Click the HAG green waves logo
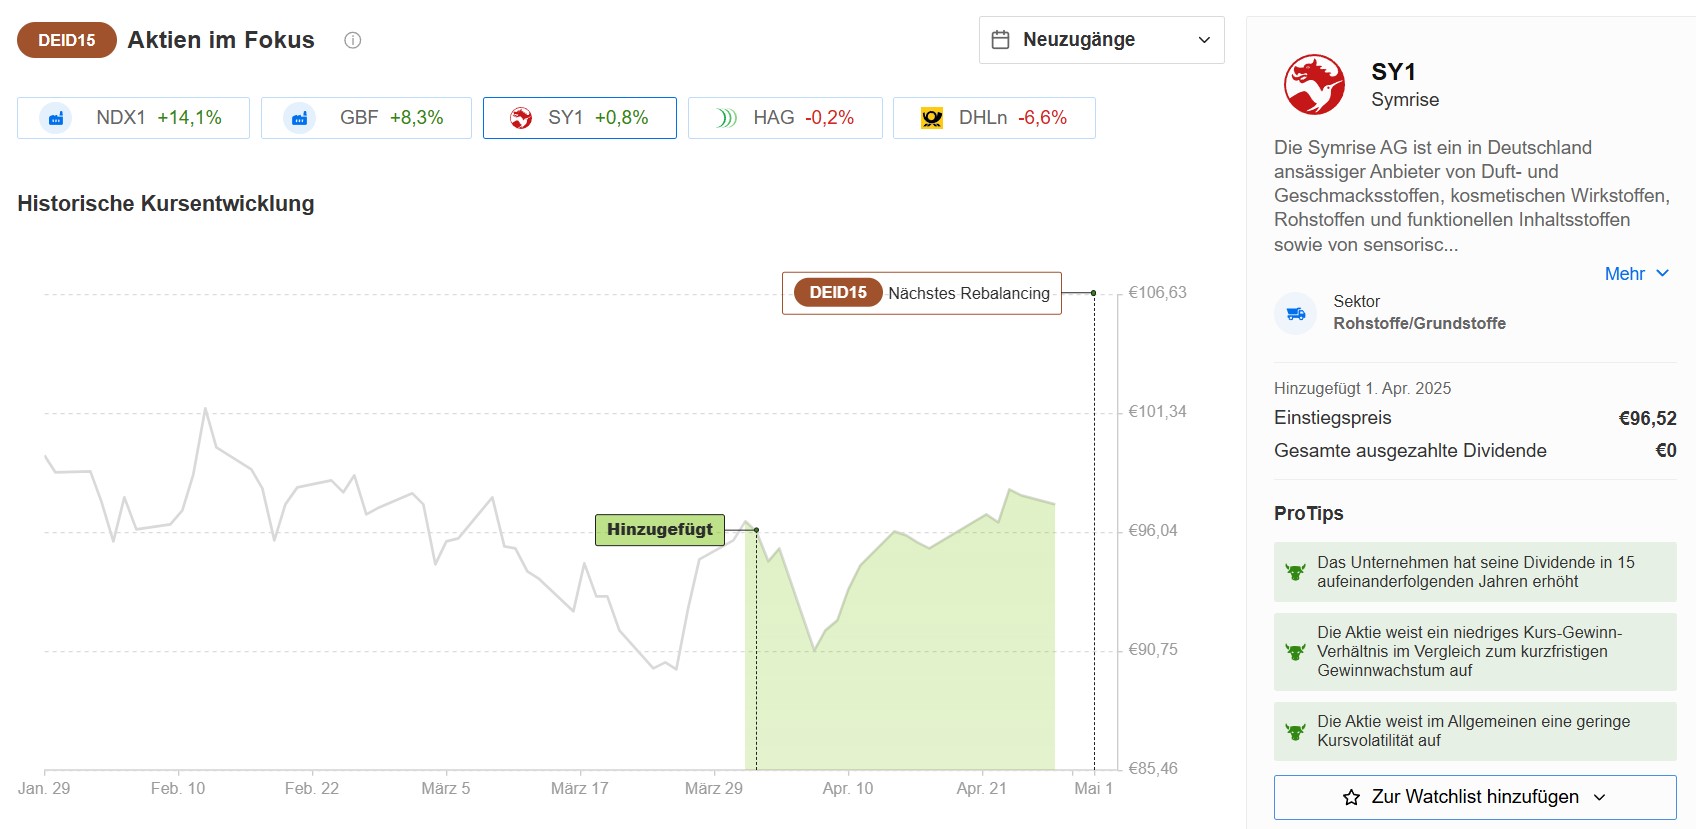This screenshot has height=829, width=1696. [x=727, y=118]
